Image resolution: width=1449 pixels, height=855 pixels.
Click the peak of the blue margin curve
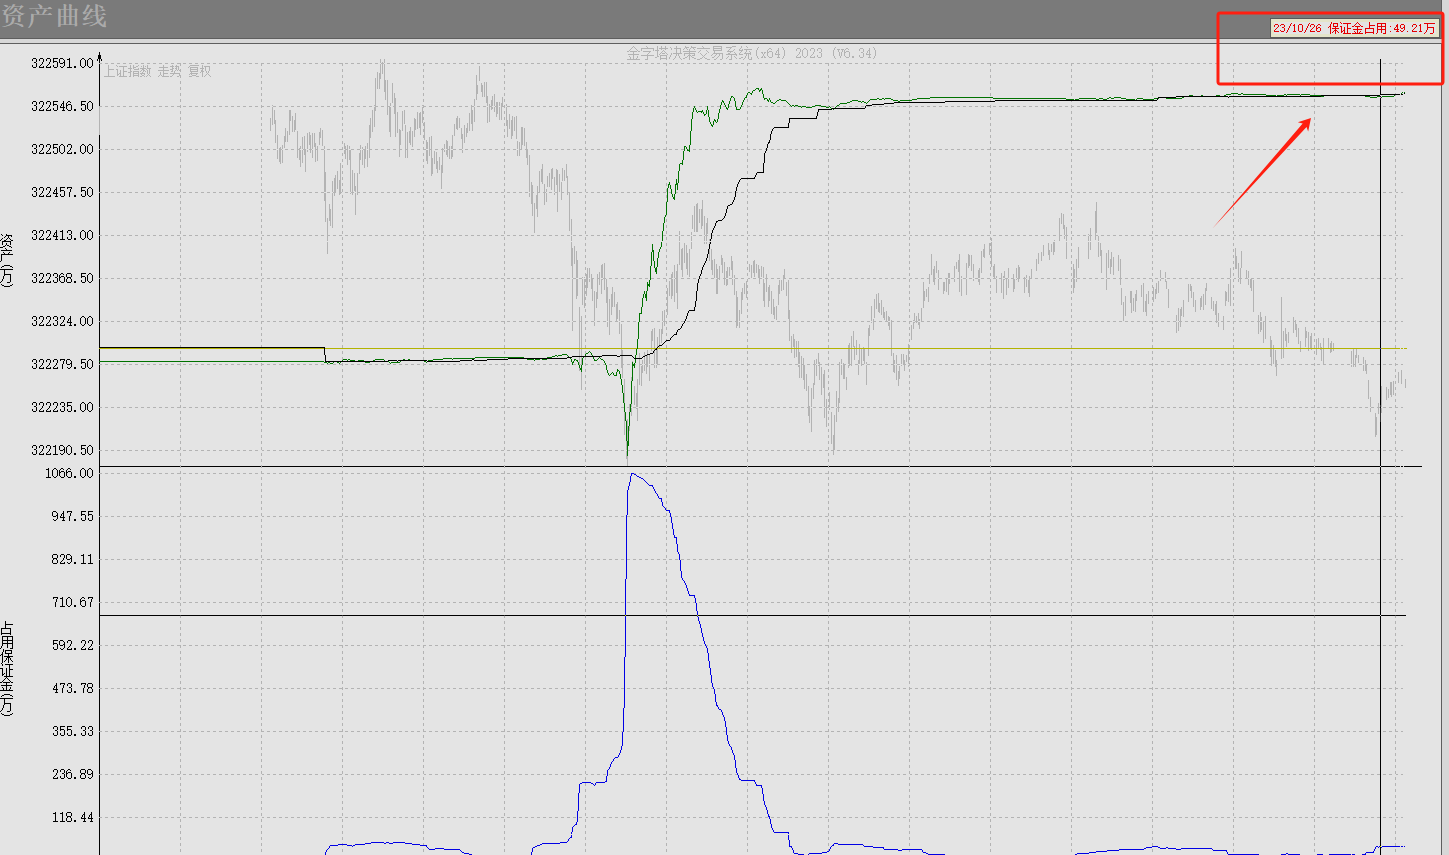632,474
